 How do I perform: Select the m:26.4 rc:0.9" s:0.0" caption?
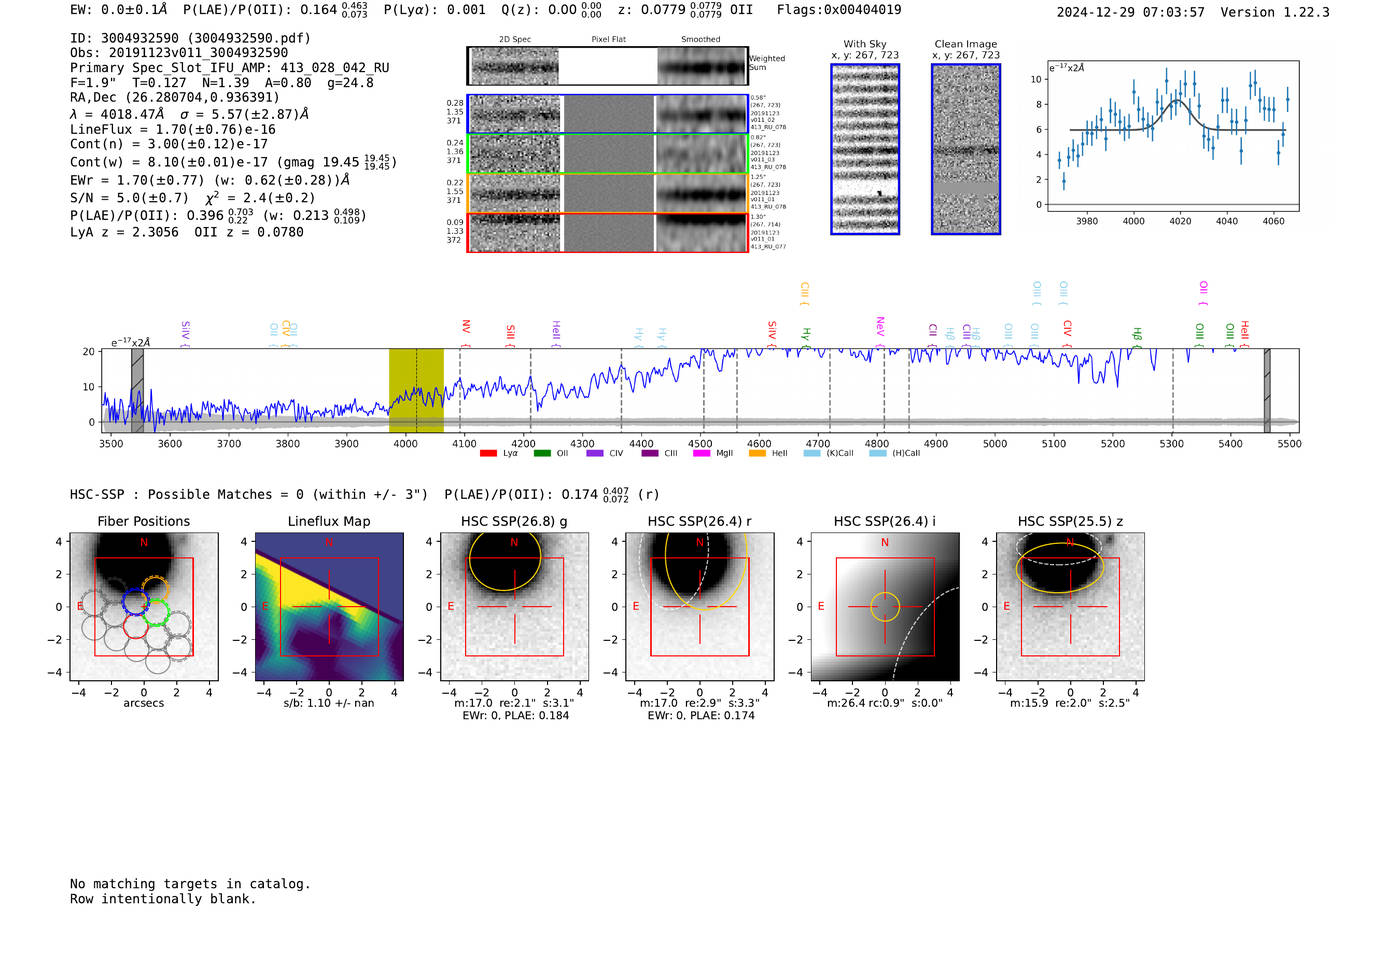[885, 703]
